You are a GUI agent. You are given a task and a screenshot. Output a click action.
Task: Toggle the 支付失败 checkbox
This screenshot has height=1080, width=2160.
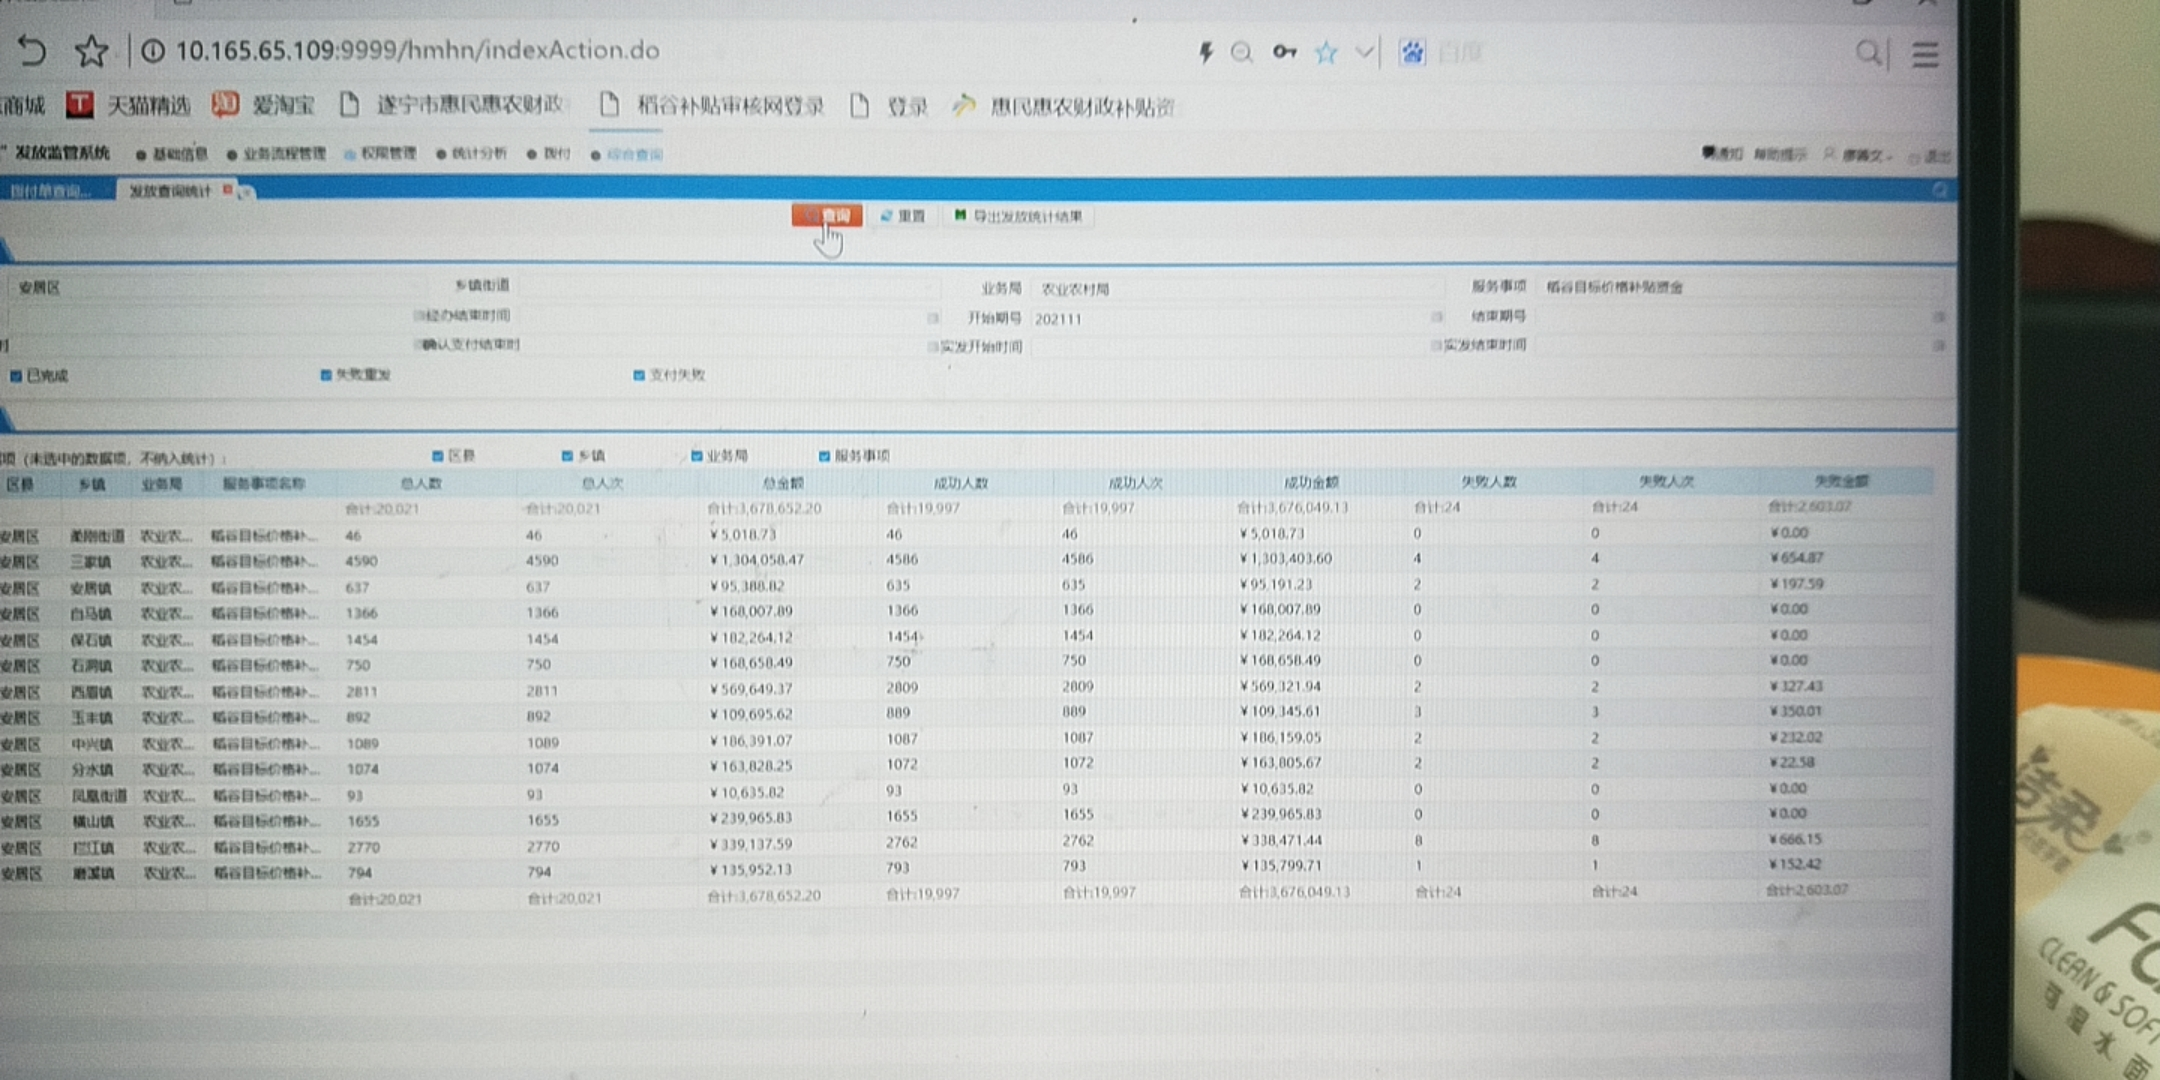(639, 375)
